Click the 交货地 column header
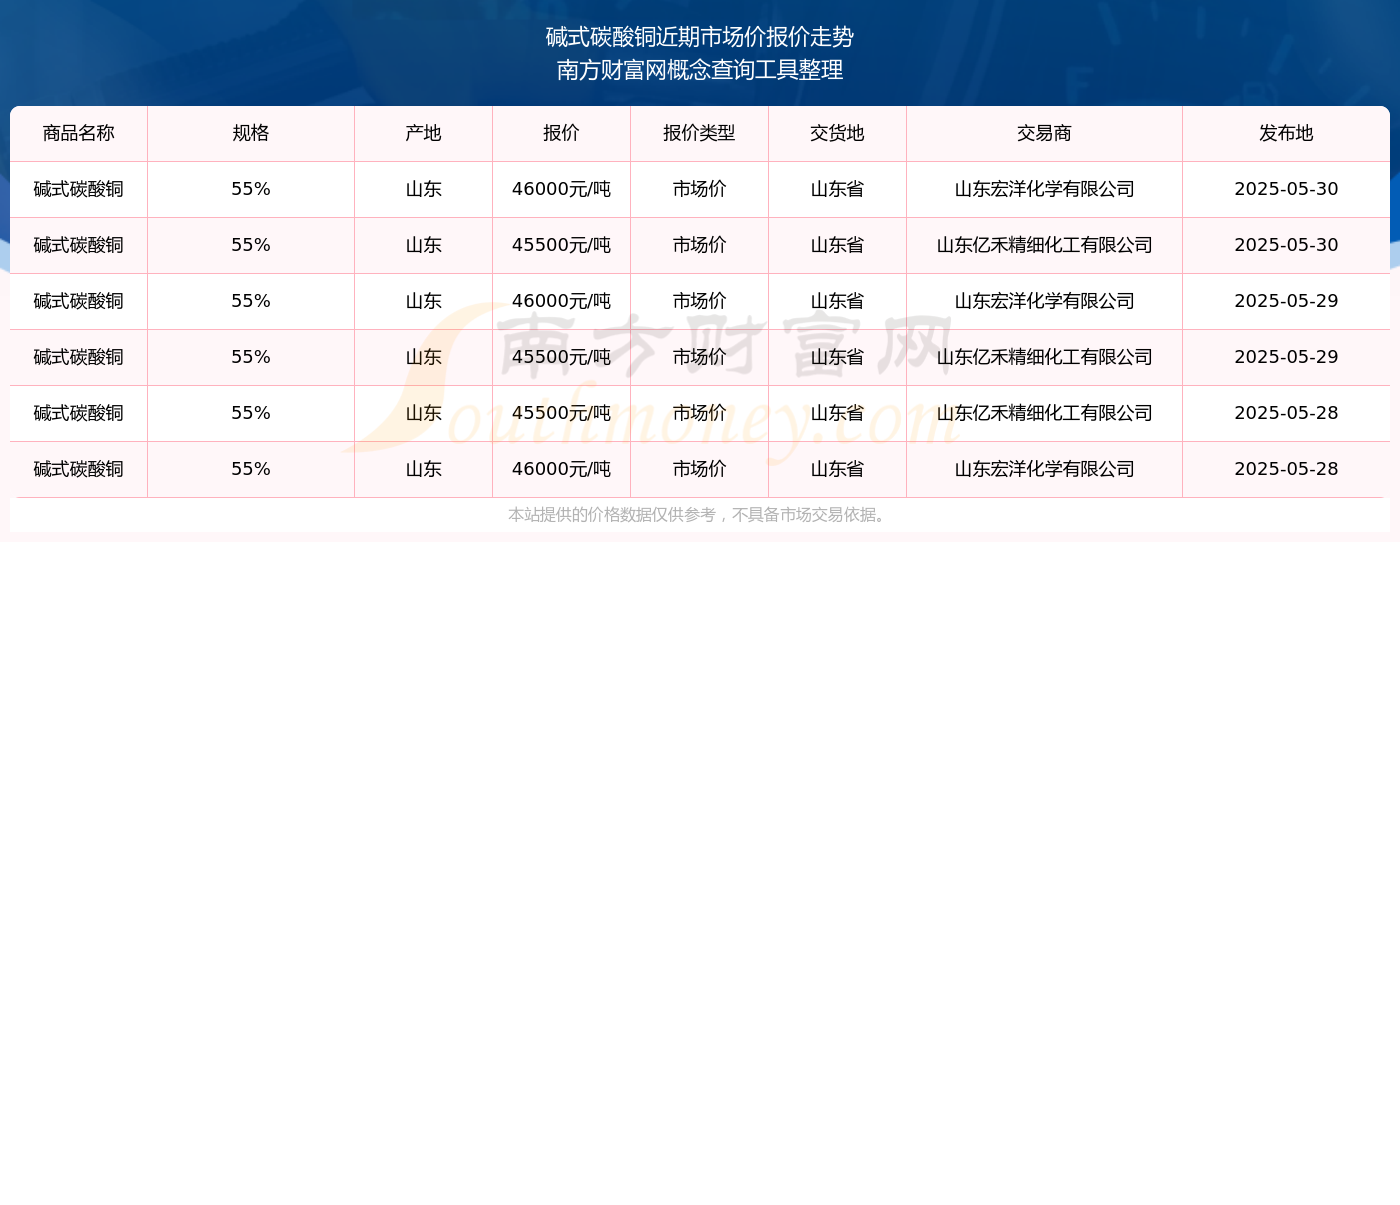Viewport: 1400px width, 1205px height. click(838, 134)
